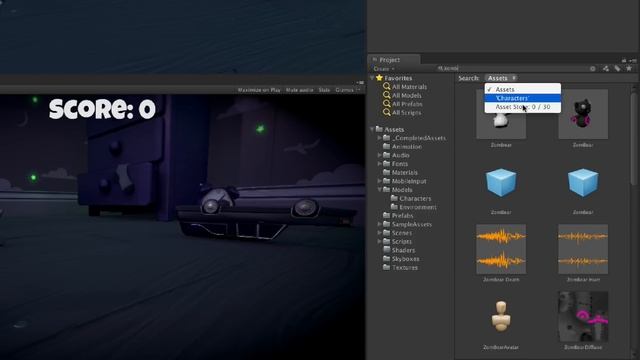Image resolution: width=640 pixels, height=360 pixels.
Task: Select the Prefabs folder
Action: (x=402, y=215)
